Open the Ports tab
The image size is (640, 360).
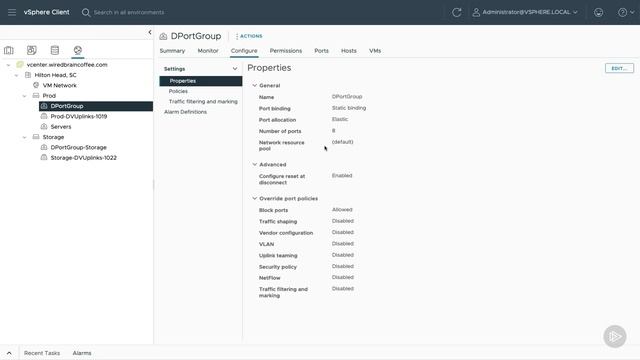tap(321, 51)
